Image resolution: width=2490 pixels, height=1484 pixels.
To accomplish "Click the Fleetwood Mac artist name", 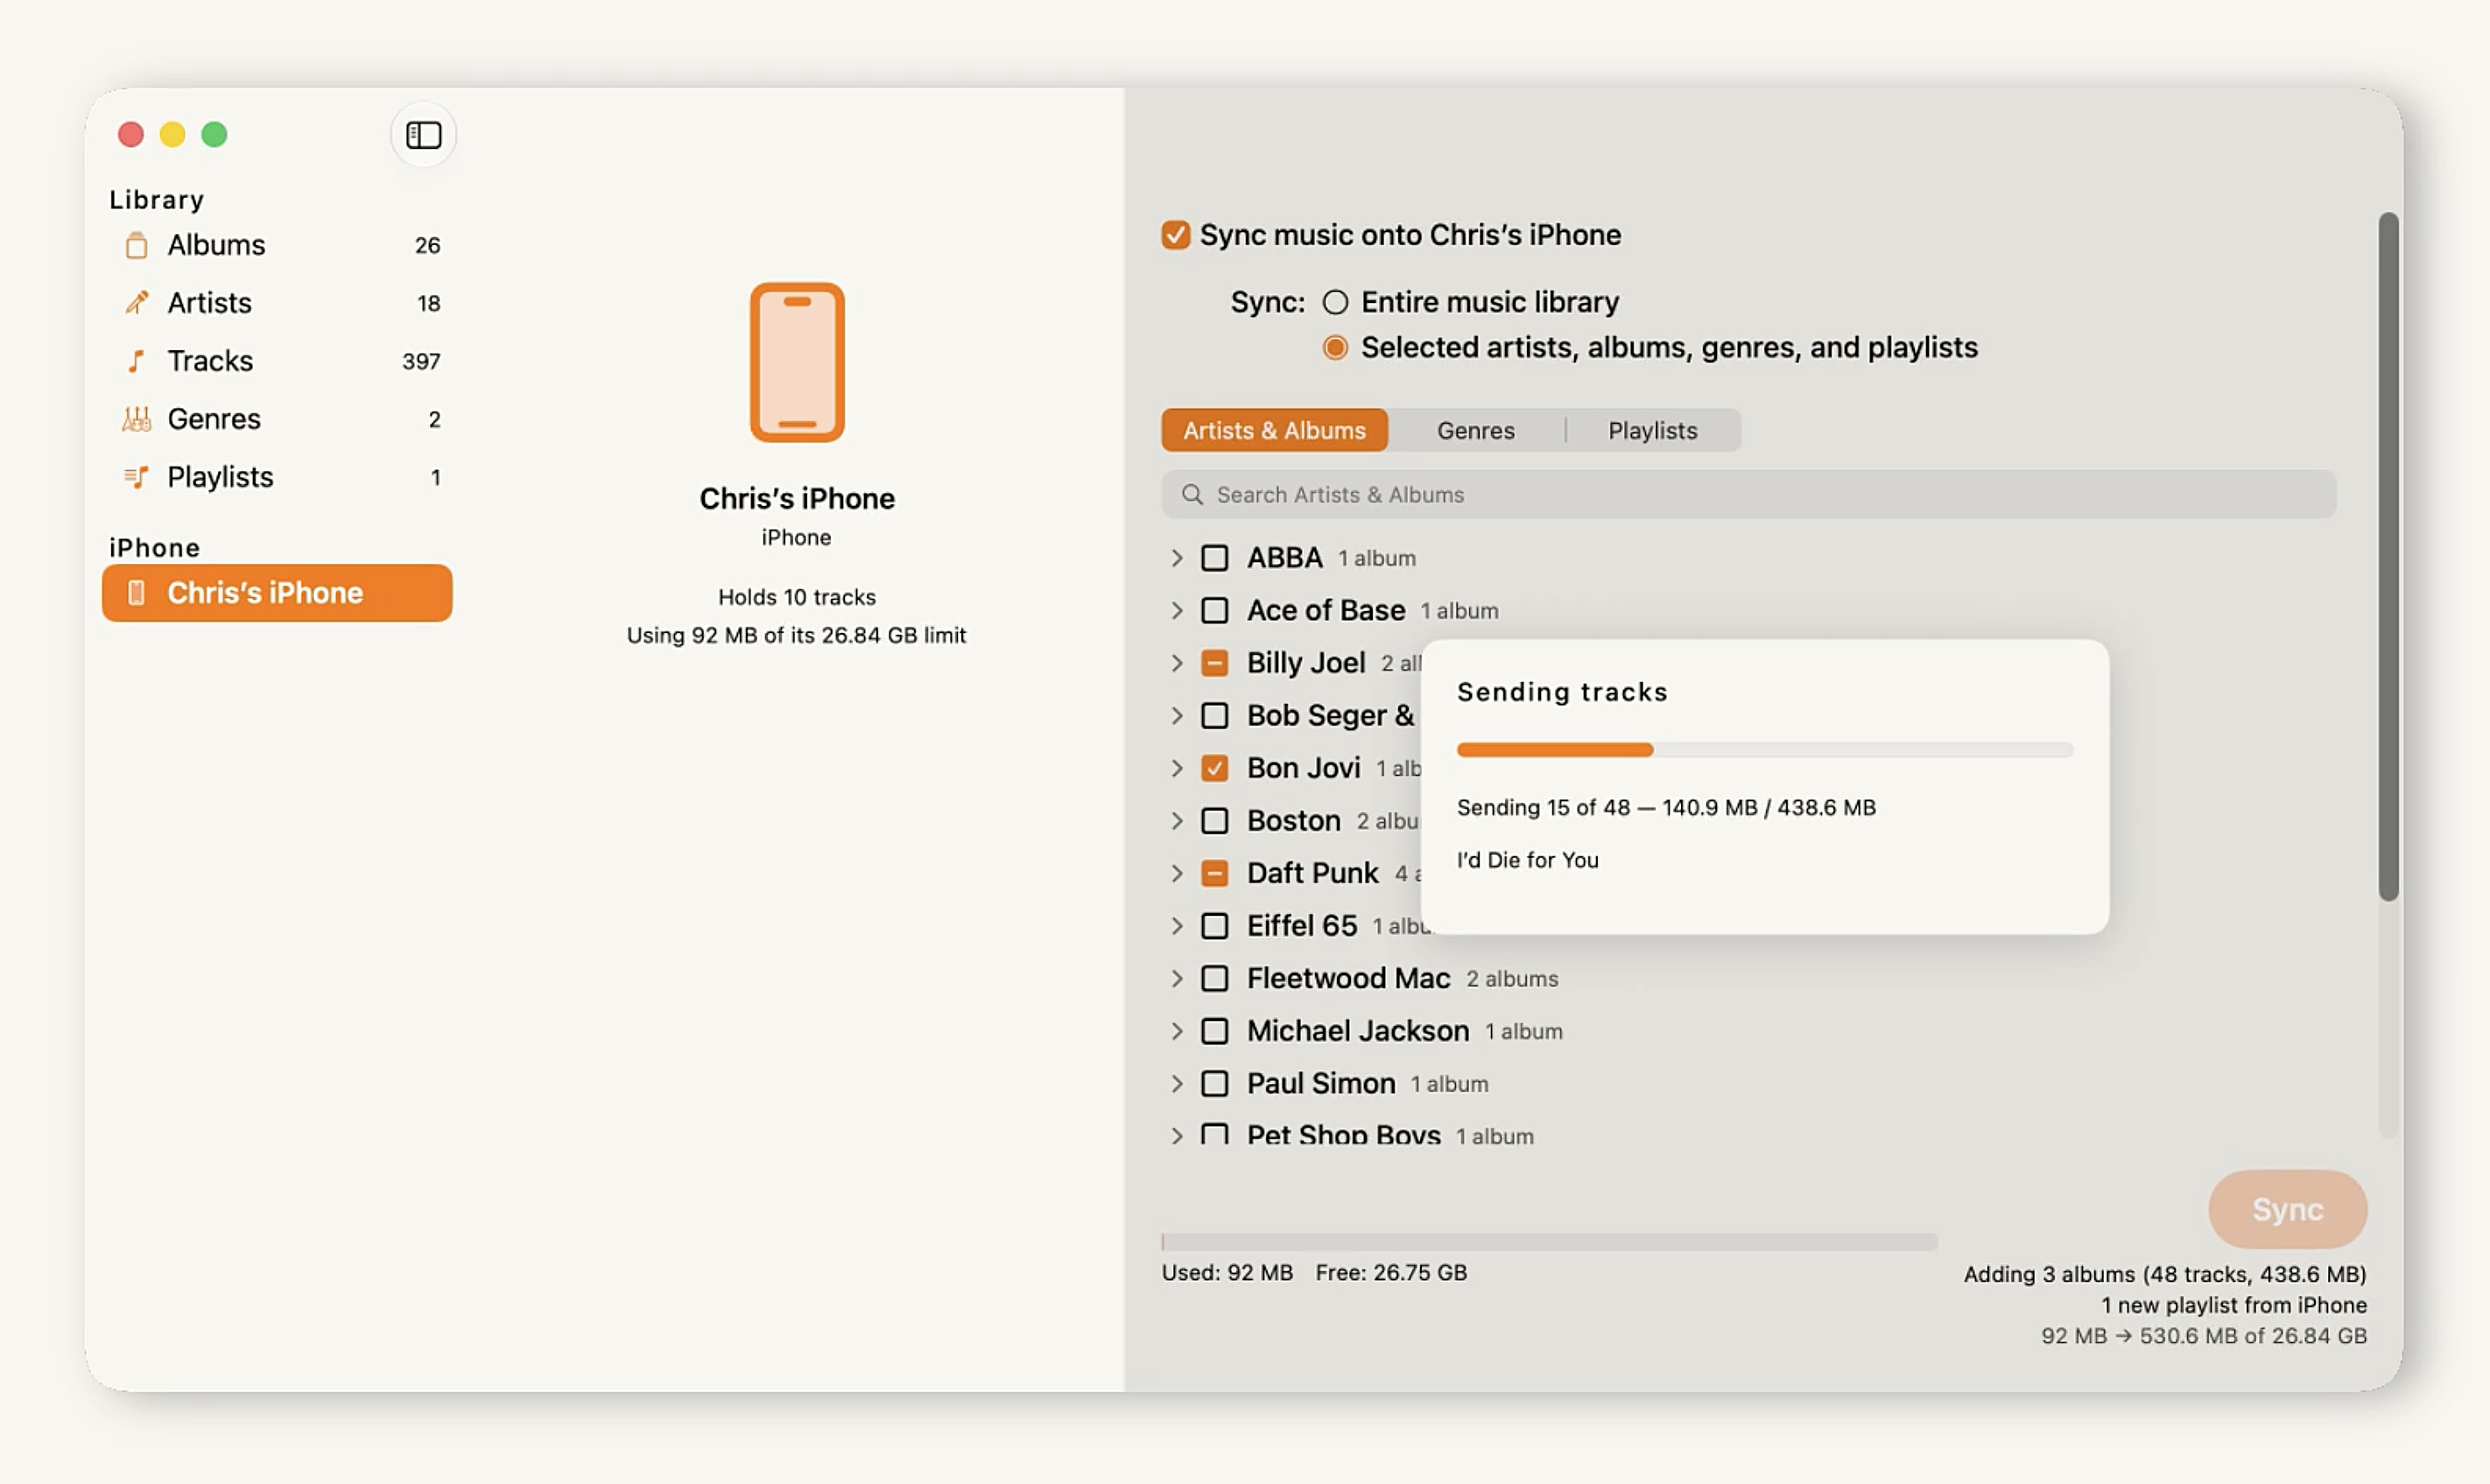I will click(1348, 979).
